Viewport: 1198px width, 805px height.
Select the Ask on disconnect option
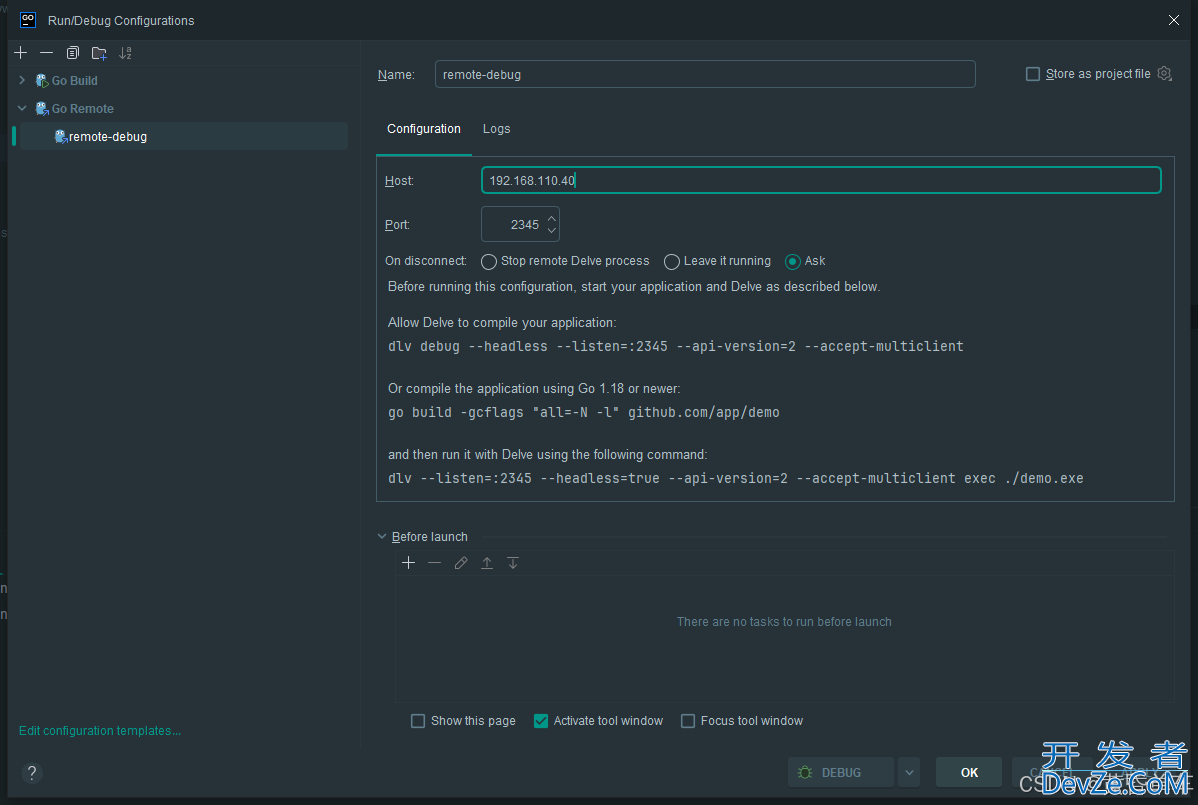(x=792, y=262)
